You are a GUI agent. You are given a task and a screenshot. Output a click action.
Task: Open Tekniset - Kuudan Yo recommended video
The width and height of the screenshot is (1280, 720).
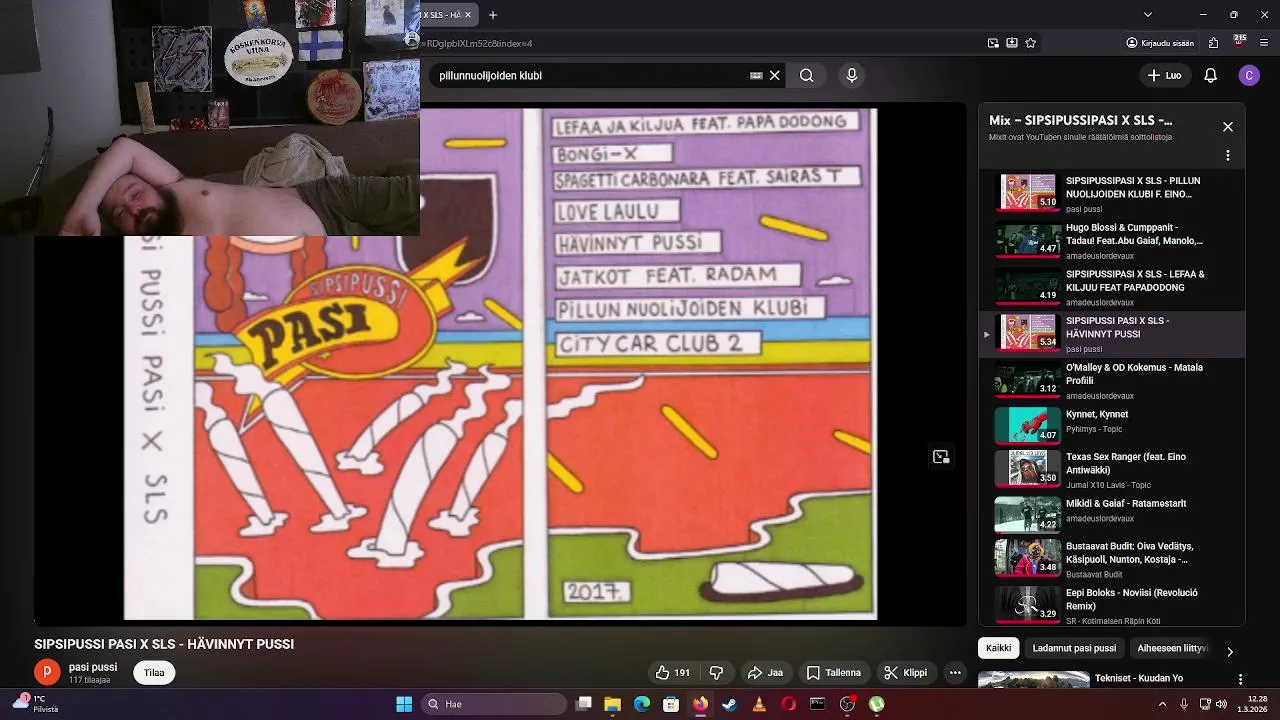[1139, 678]
